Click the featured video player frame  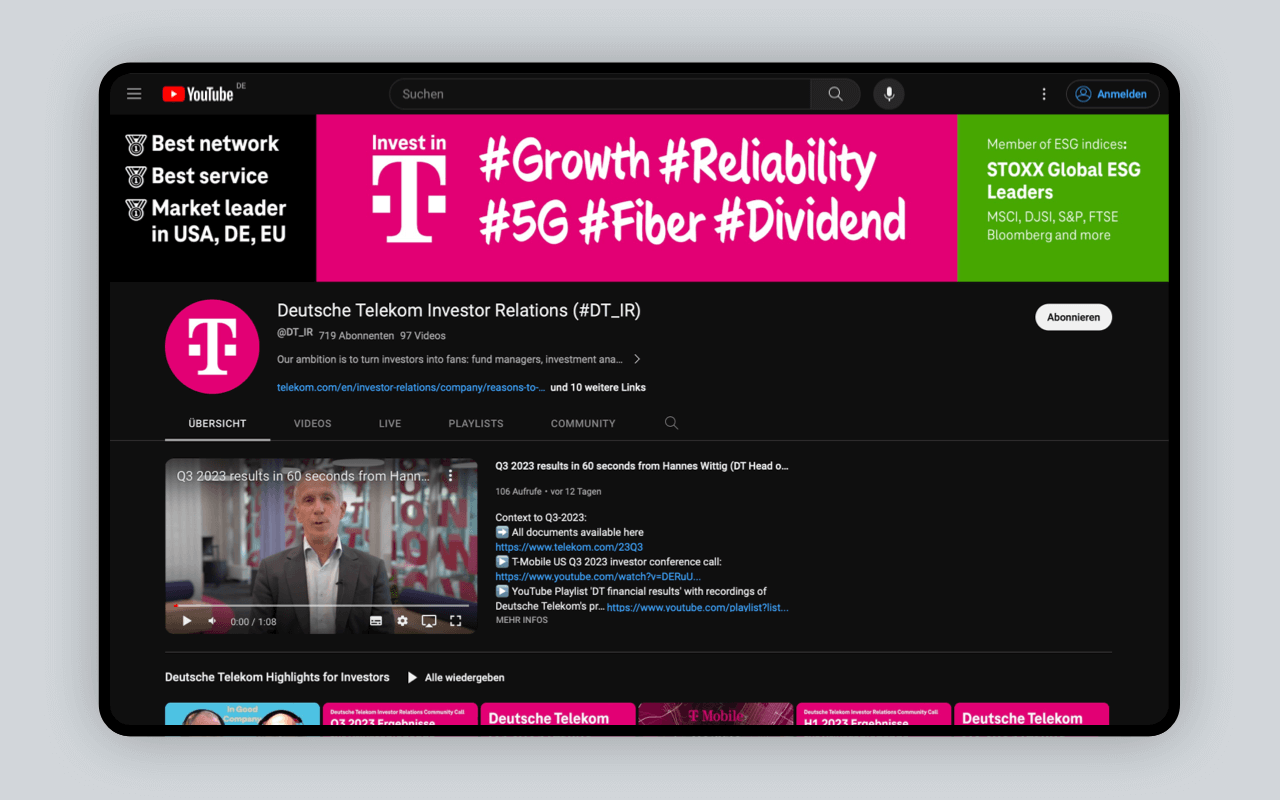coord(321,546)
